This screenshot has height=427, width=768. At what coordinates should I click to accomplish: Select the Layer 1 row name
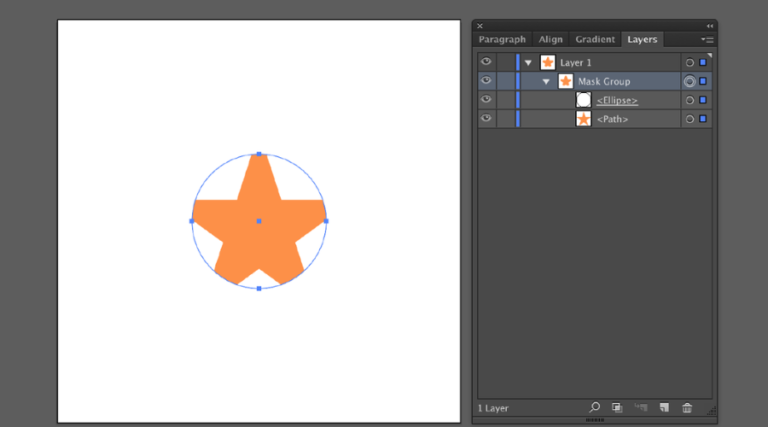tap(576, 63)
